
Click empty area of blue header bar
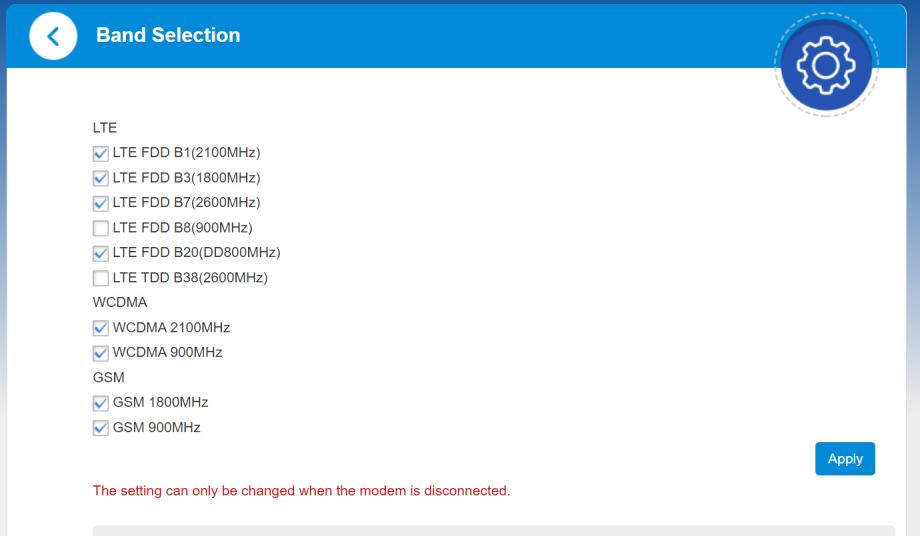click(500, 36)
